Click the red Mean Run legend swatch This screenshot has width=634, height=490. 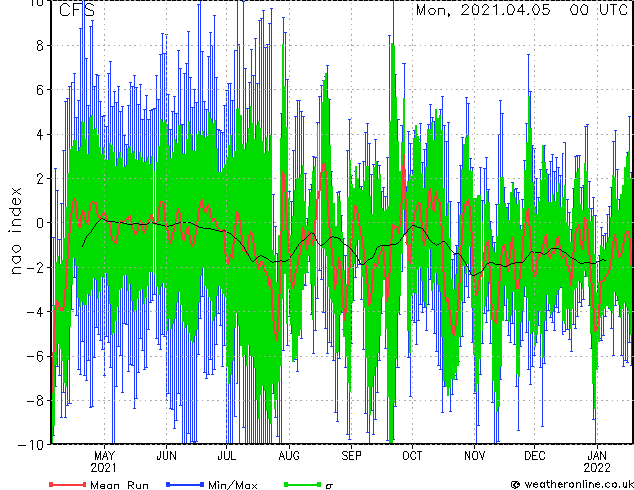(x=68, y=484)
